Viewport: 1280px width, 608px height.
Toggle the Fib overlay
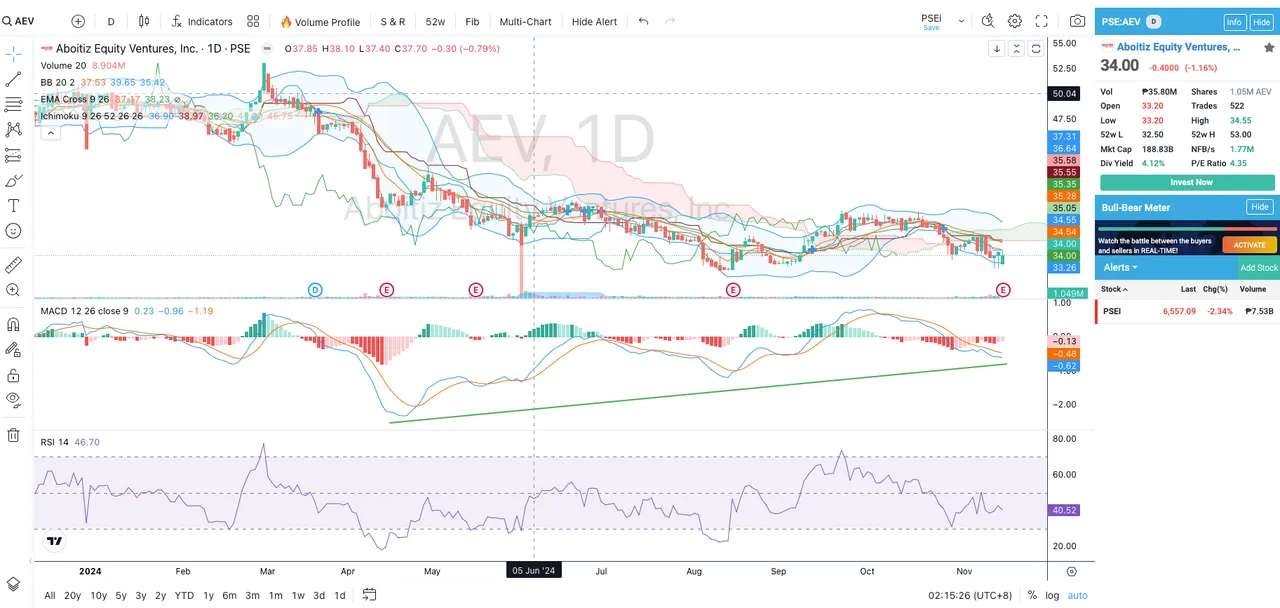(x=472, y=21)
